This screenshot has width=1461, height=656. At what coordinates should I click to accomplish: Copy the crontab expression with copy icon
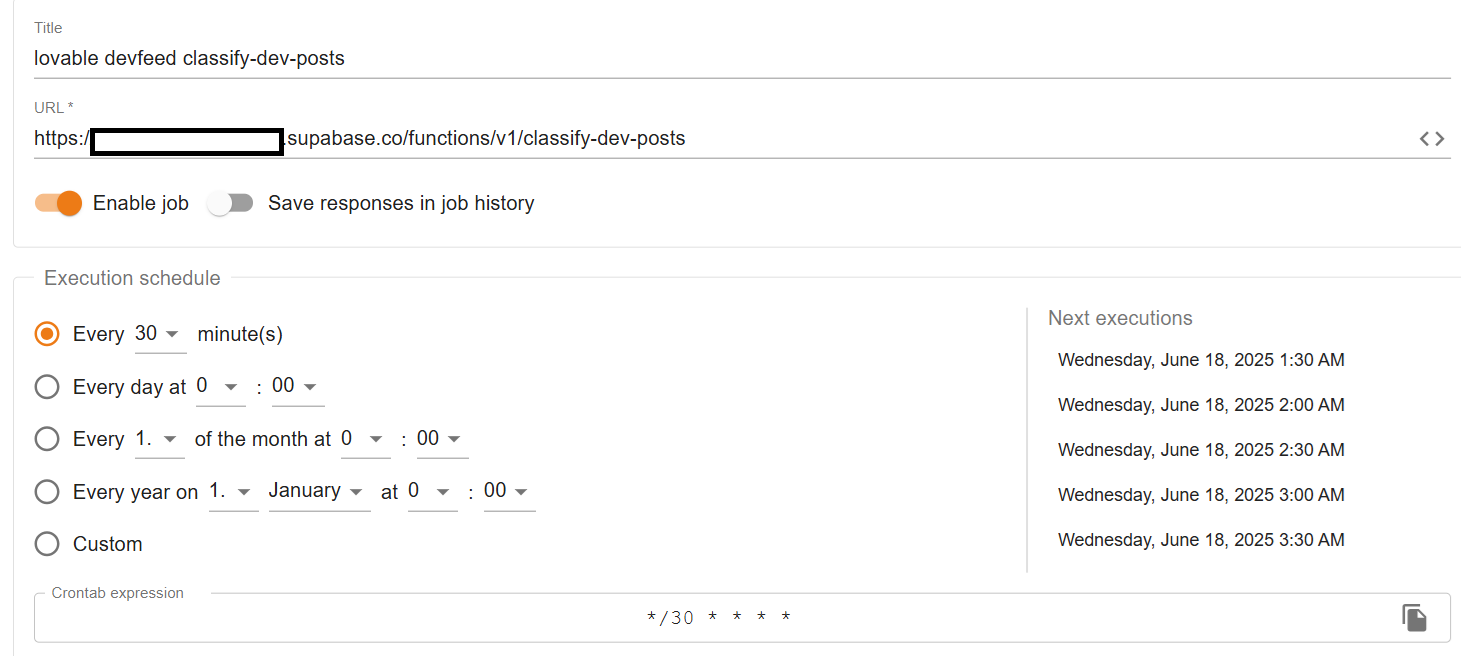1414,618
